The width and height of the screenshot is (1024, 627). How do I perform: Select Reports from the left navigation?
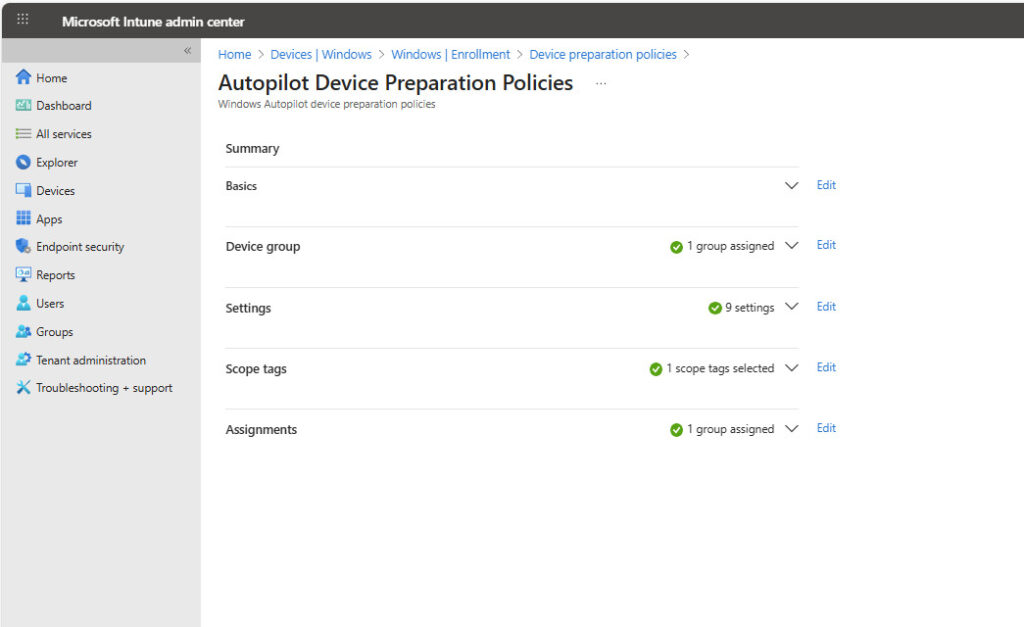click(55, 275)
